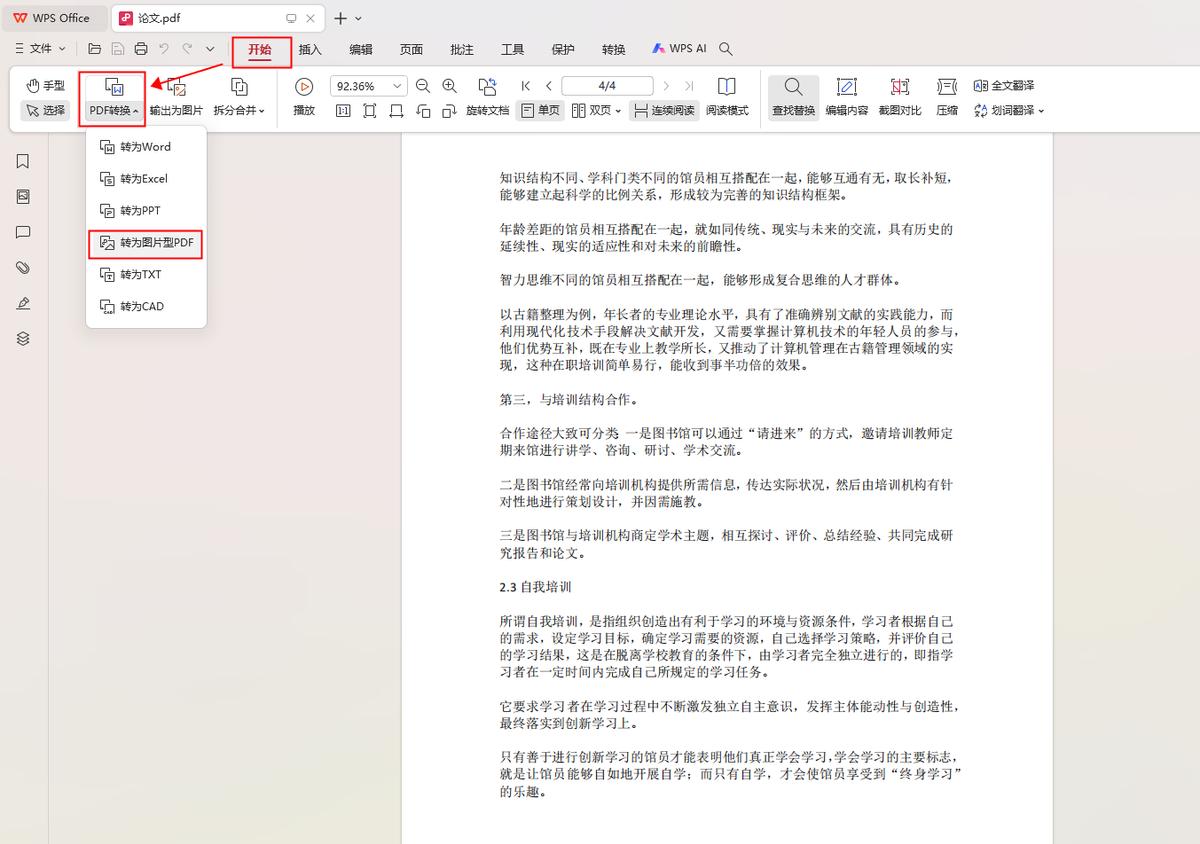Screen dimensions: 1200x844
Task: Click the page number 4/4 input field
Action: point(607,85)
